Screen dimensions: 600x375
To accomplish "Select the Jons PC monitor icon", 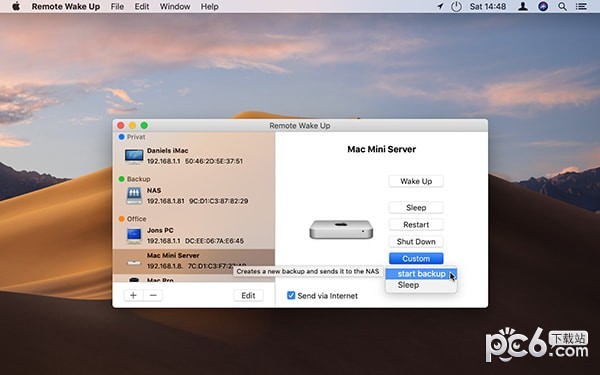I will (134, 236).
